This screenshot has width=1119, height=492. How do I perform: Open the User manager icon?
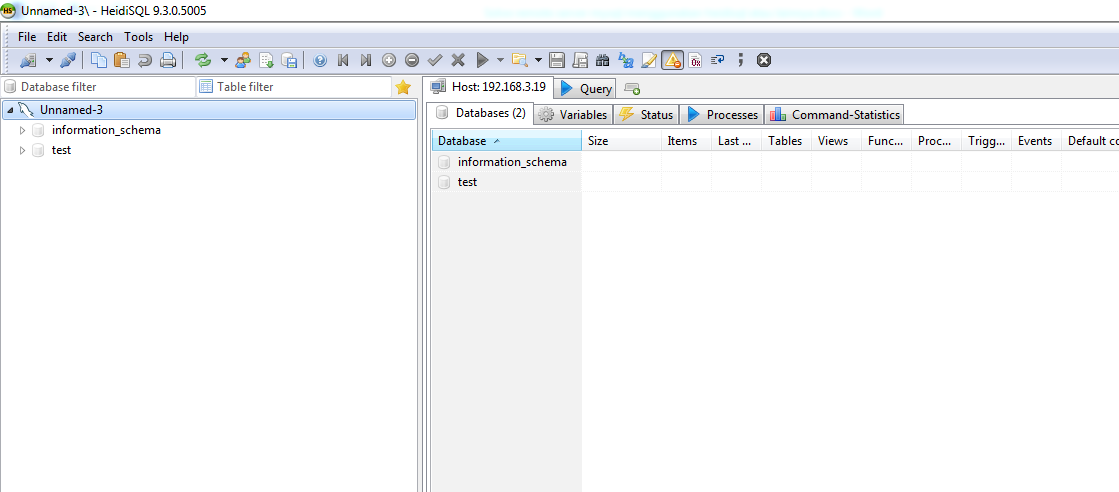243,61
